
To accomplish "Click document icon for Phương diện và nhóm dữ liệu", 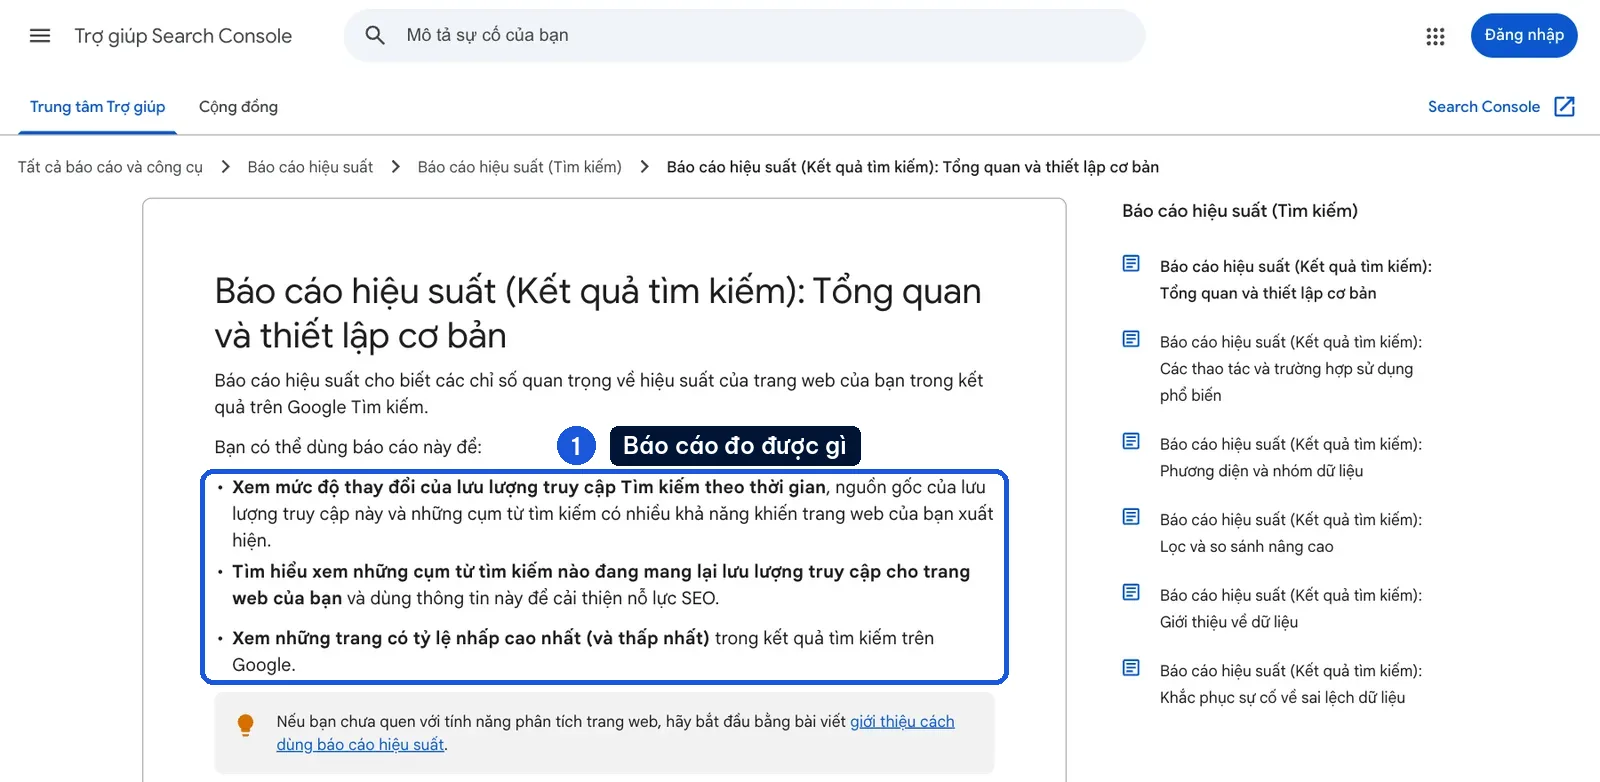I will [x=1131, y=442].
